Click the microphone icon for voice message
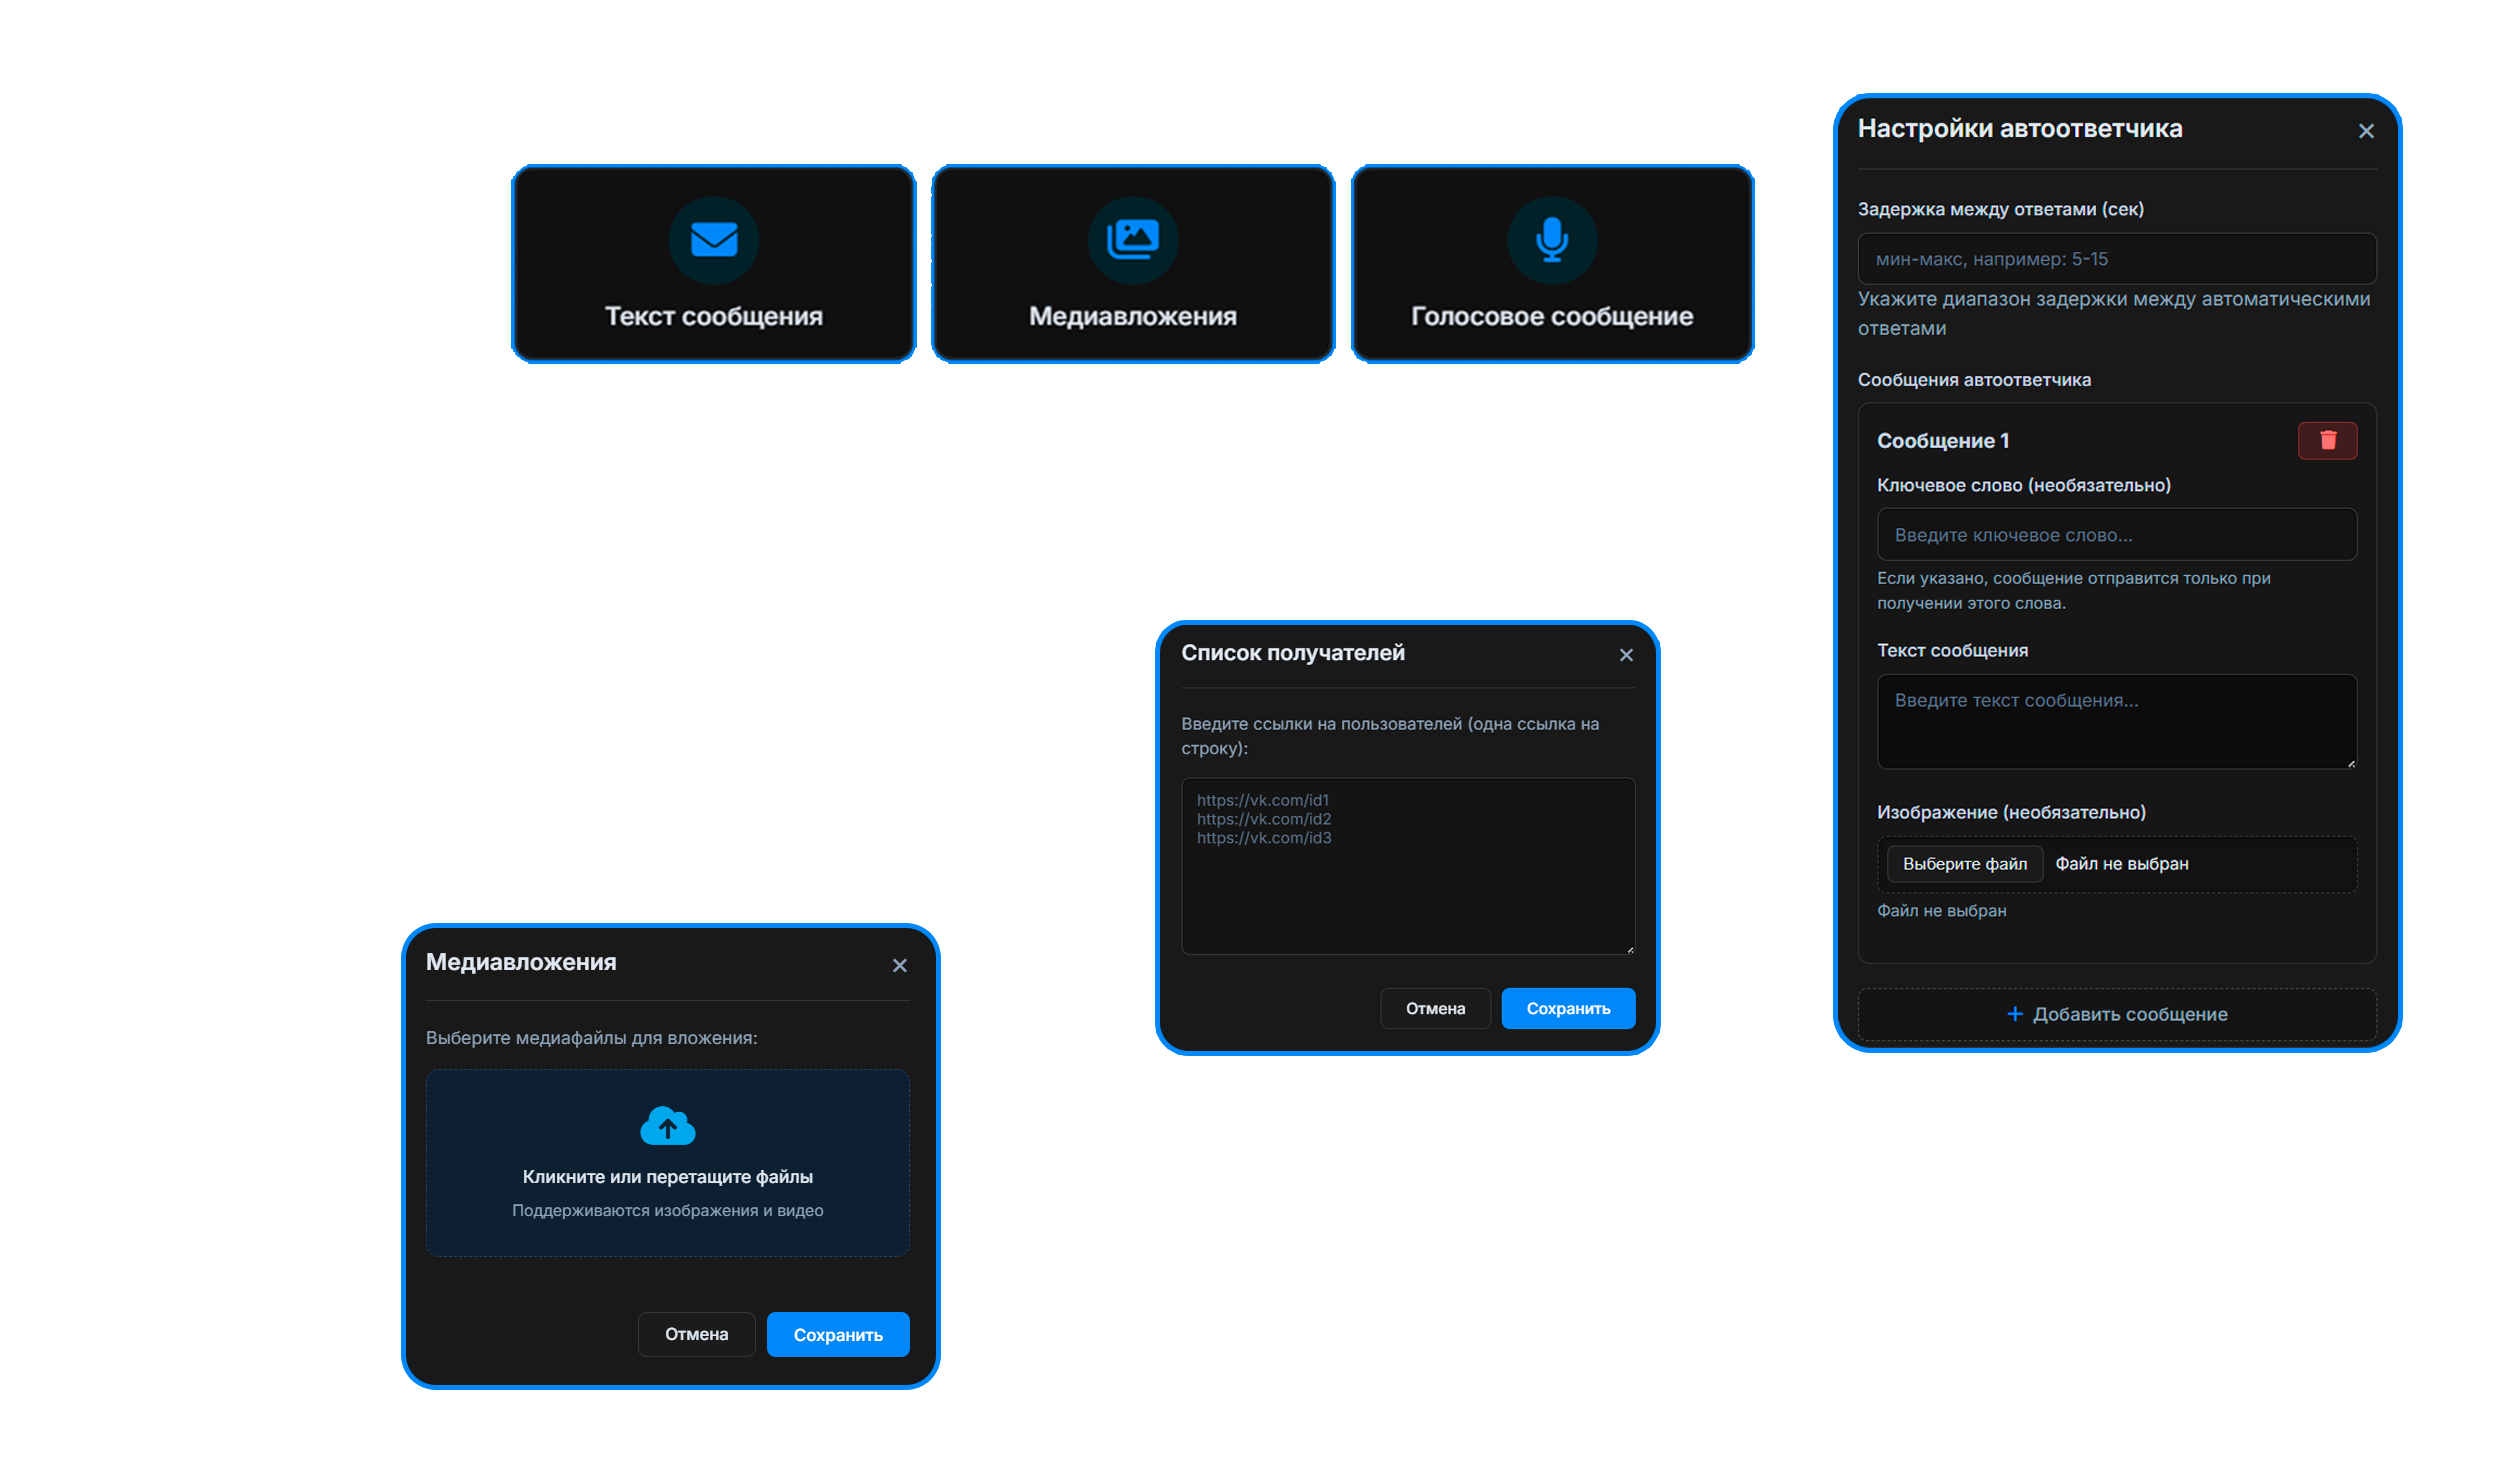Image resolution: width=2500 pixels, height=1460 pixels. (1551, 240)
